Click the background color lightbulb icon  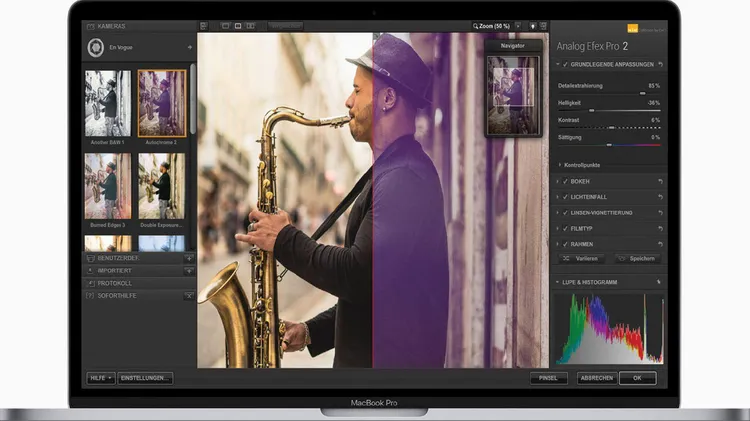(533, 26)
